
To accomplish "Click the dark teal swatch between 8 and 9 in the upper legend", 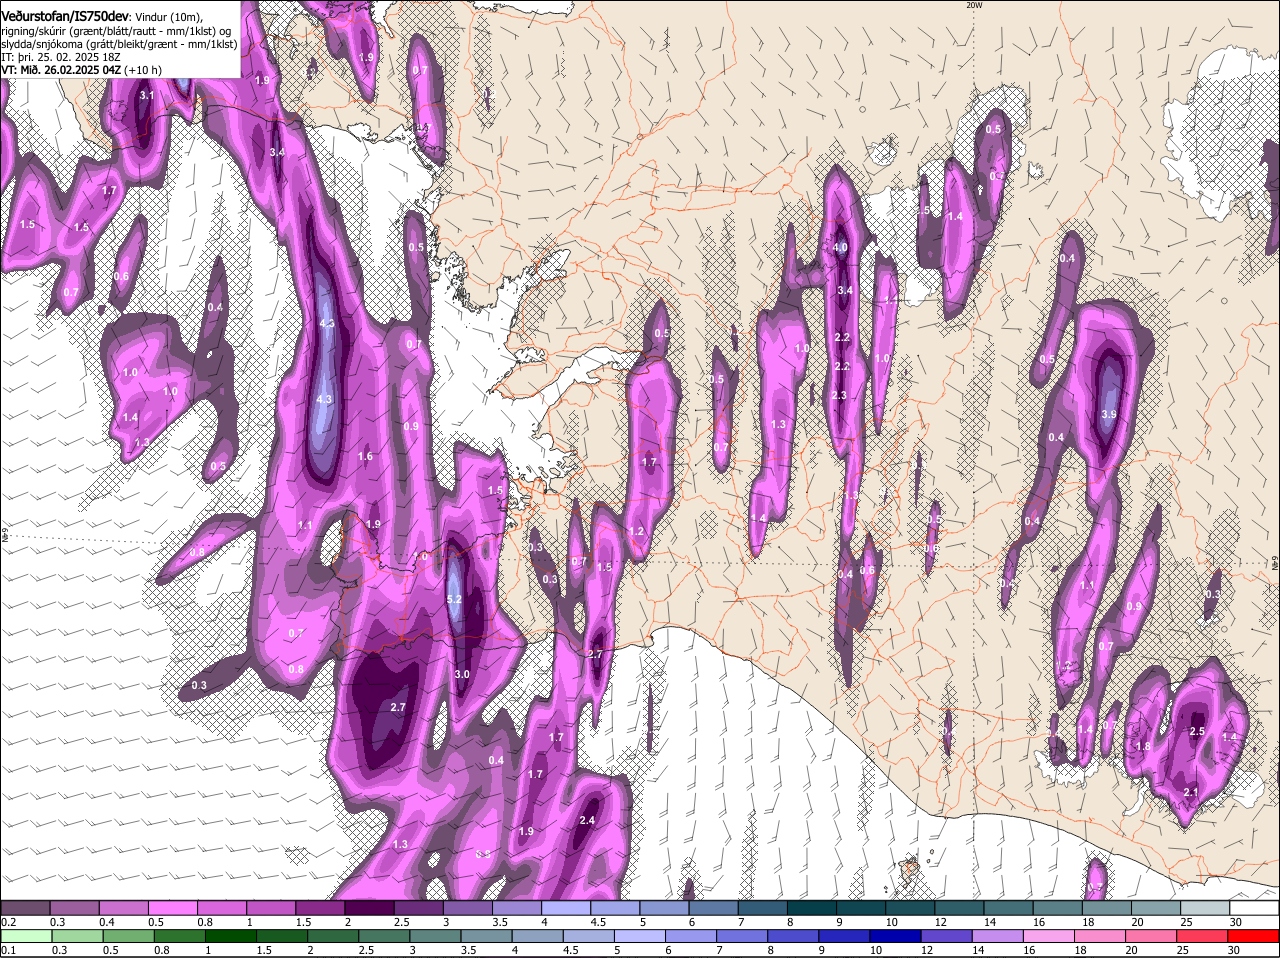I will tap(811, 908).
